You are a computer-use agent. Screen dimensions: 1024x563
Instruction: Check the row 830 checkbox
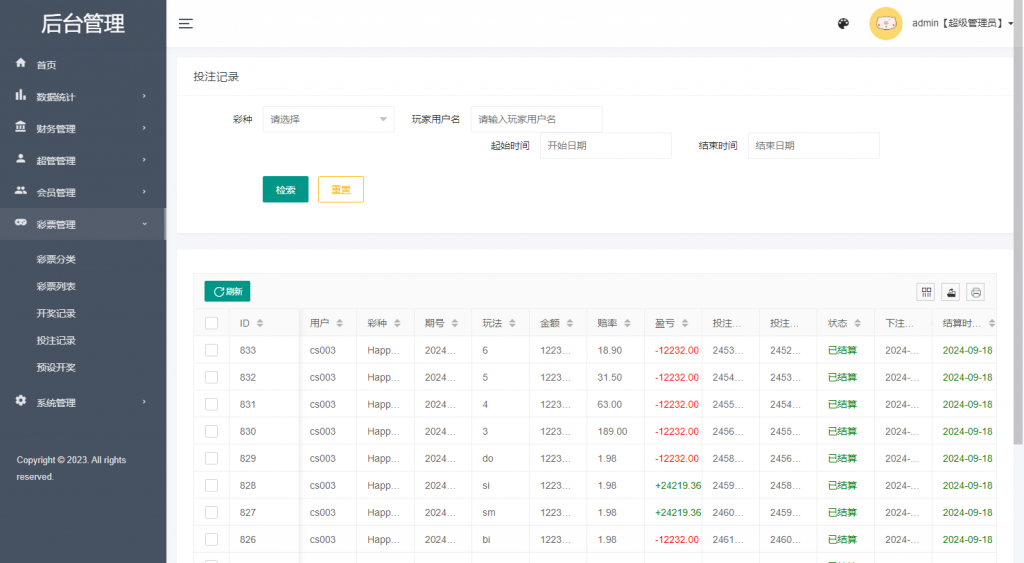(212, 432)
